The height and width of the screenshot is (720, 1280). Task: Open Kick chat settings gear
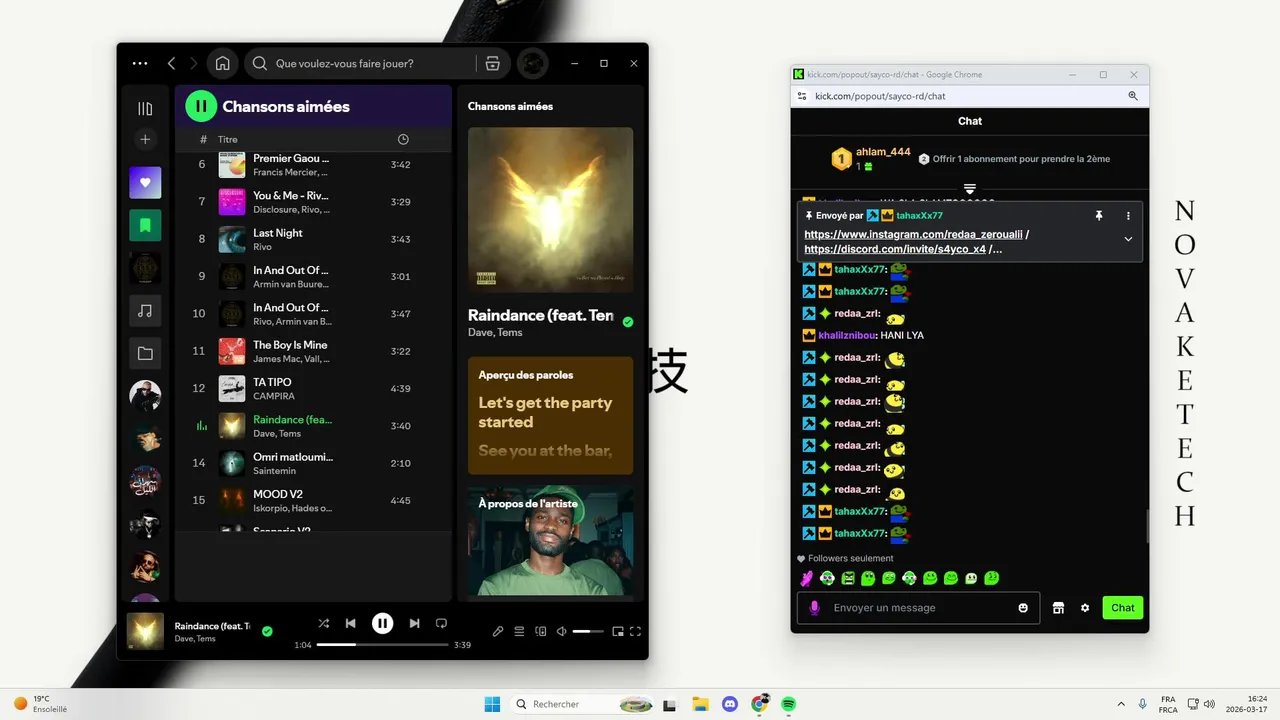click(1085, 608)
